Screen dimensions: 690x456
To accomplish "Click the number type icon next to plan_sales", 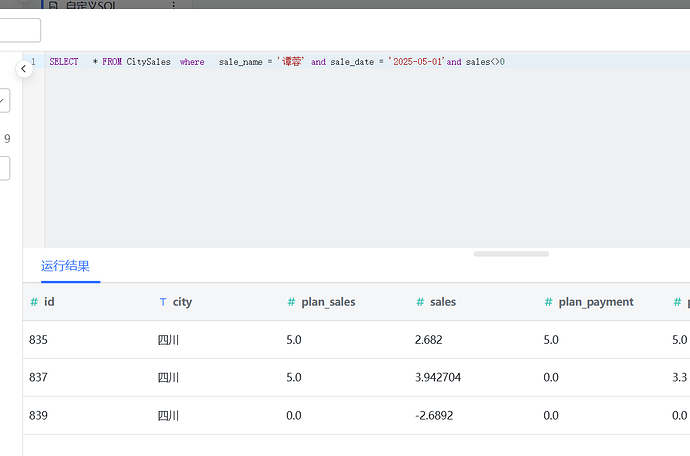I will [291, 302].
